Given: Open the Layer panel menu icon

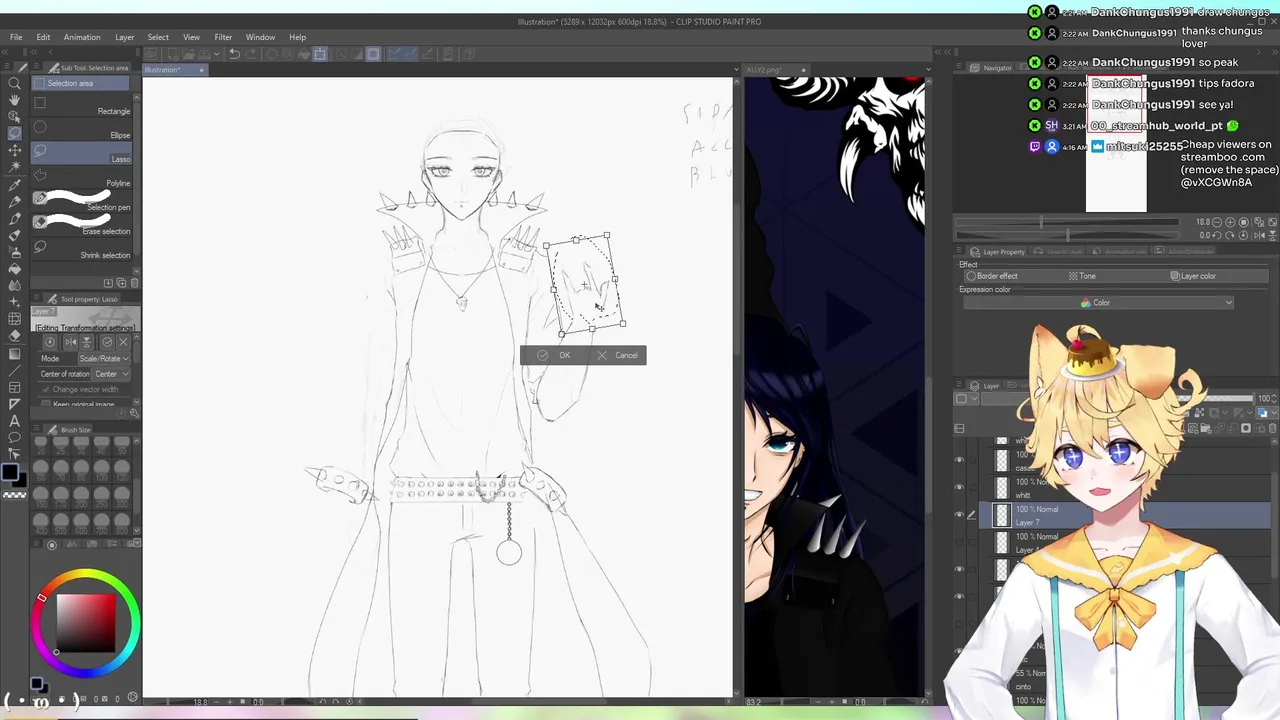Looking at the screenshot, I should coord(959,386).
